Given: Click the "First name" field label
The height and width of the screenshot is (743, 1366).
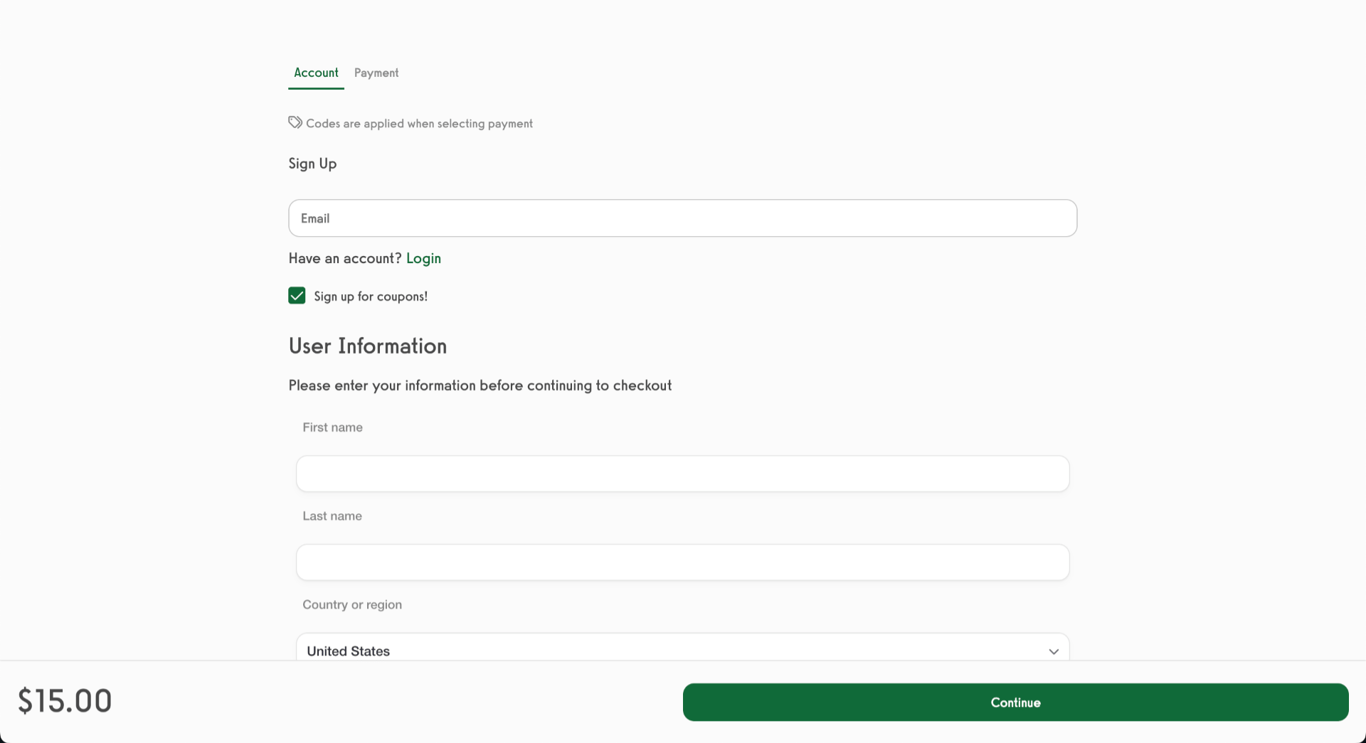Looking at the screenshot, I should pos(333,428).
